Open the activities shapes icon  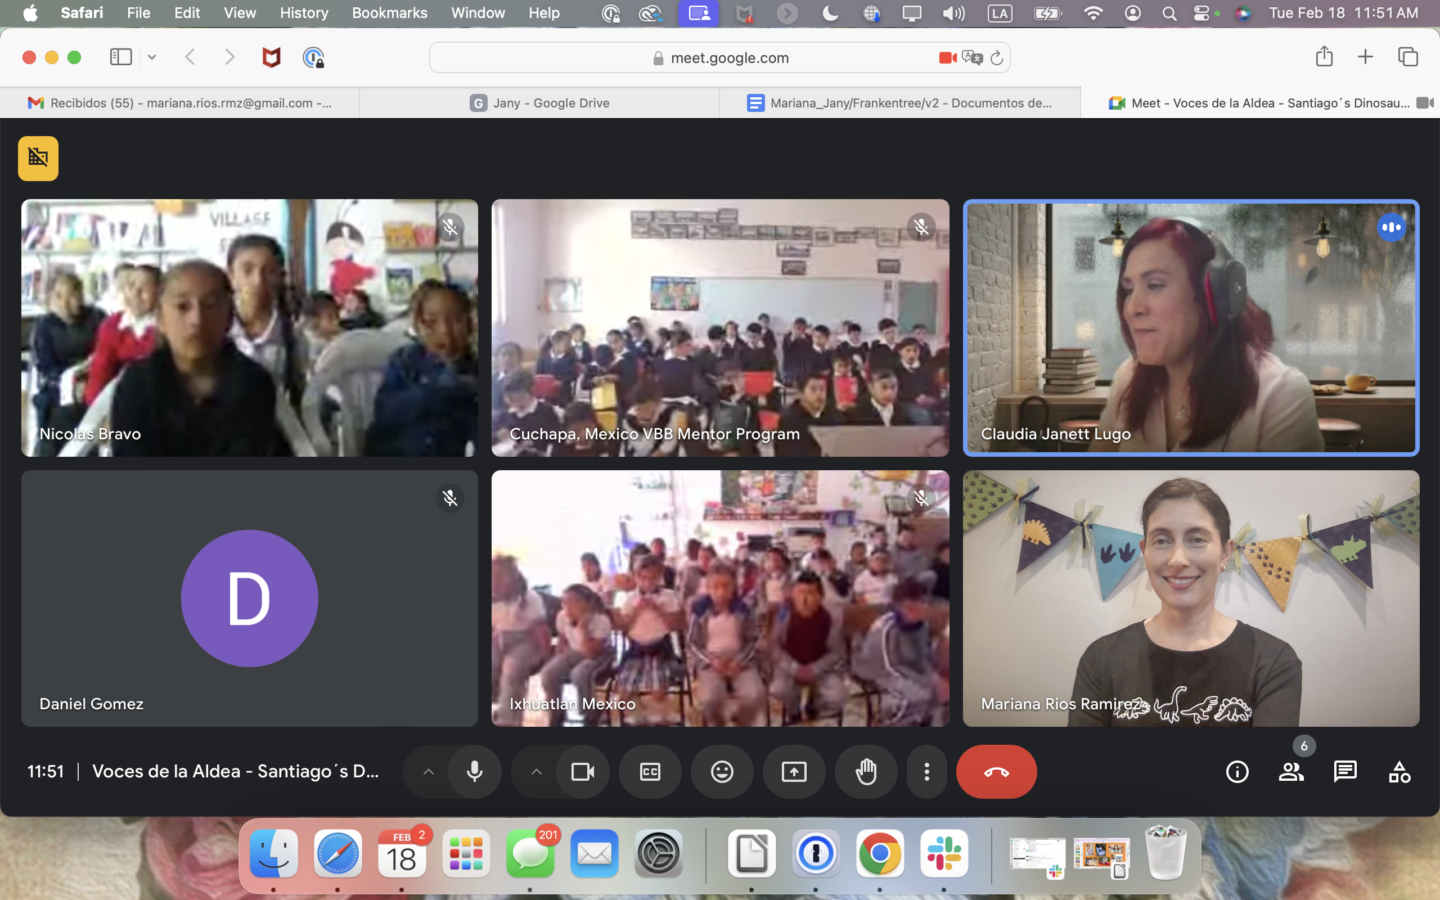tap(1399, 772)
